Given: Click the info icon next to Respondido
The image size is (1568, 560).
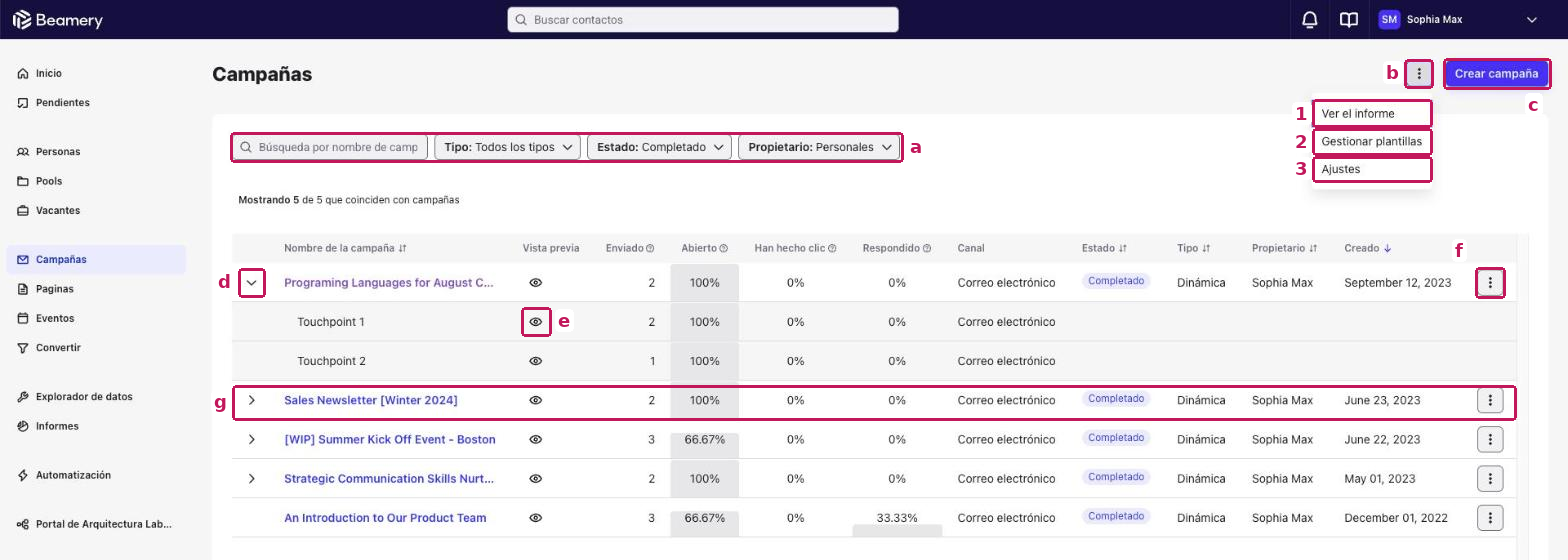Looking at the screenshot, I should (927, 248).
